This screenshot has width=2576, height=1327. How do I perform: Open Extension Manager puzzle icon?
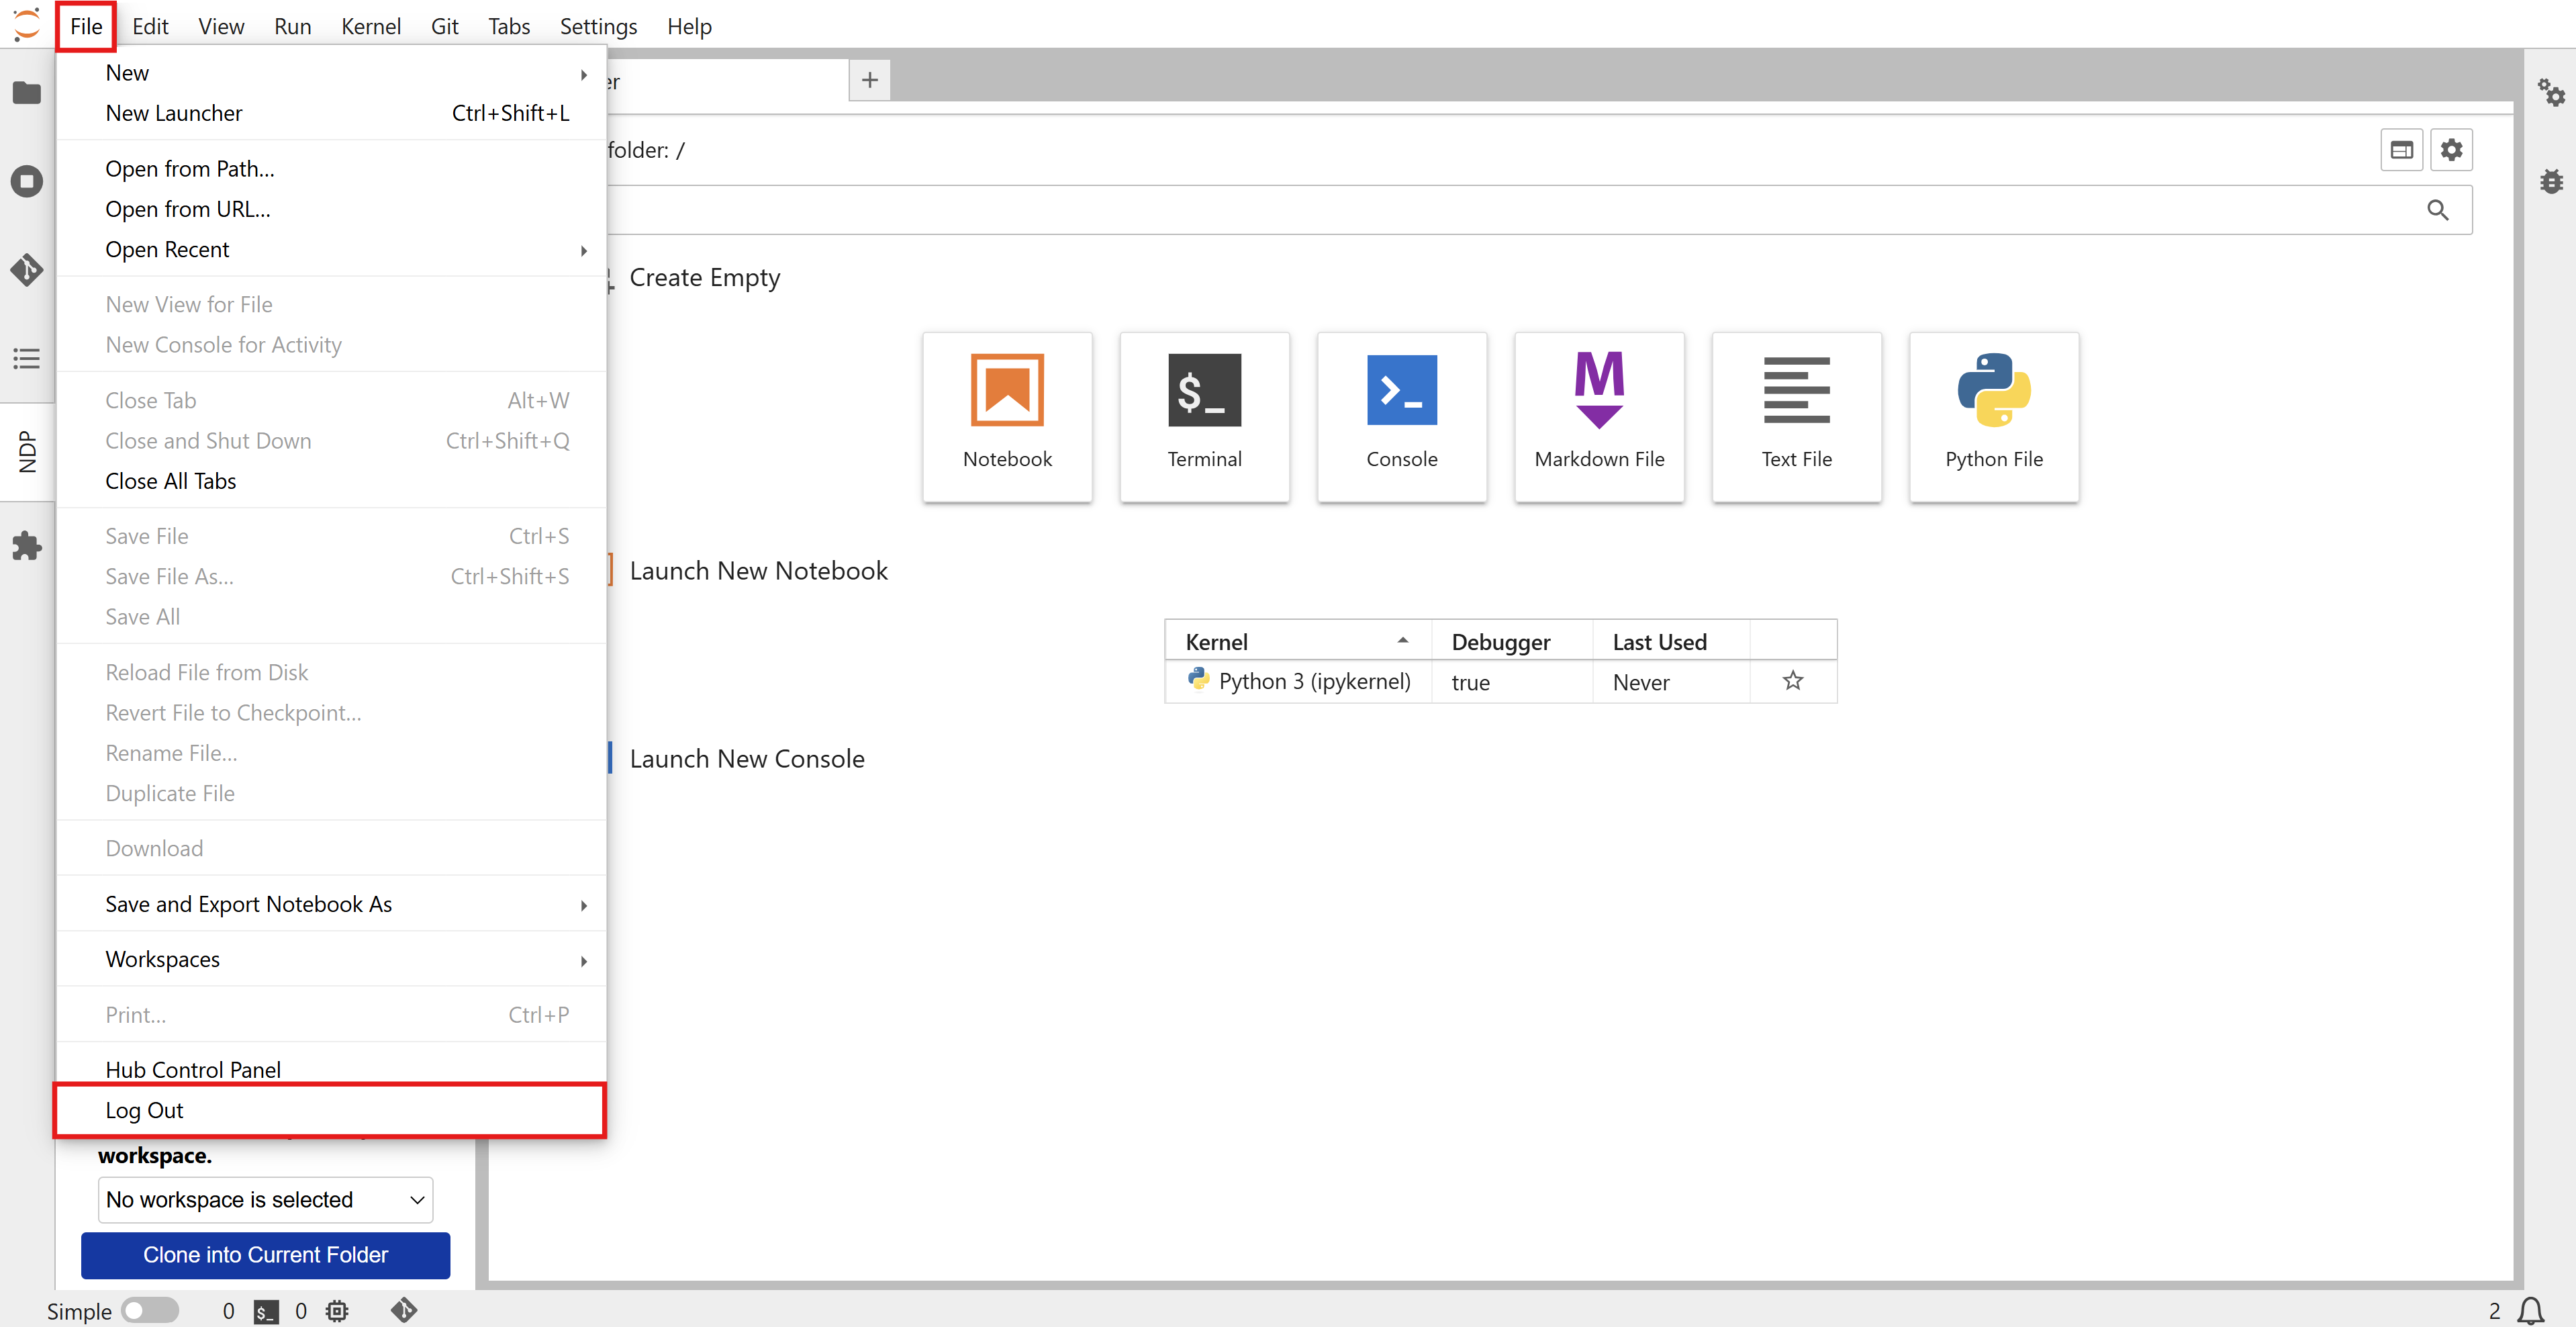coord(27,546)
